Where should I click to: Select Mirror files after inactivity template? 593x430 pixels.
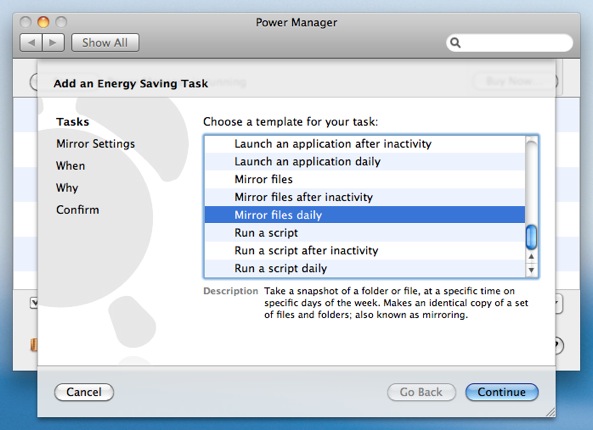(x=365, y=197)
